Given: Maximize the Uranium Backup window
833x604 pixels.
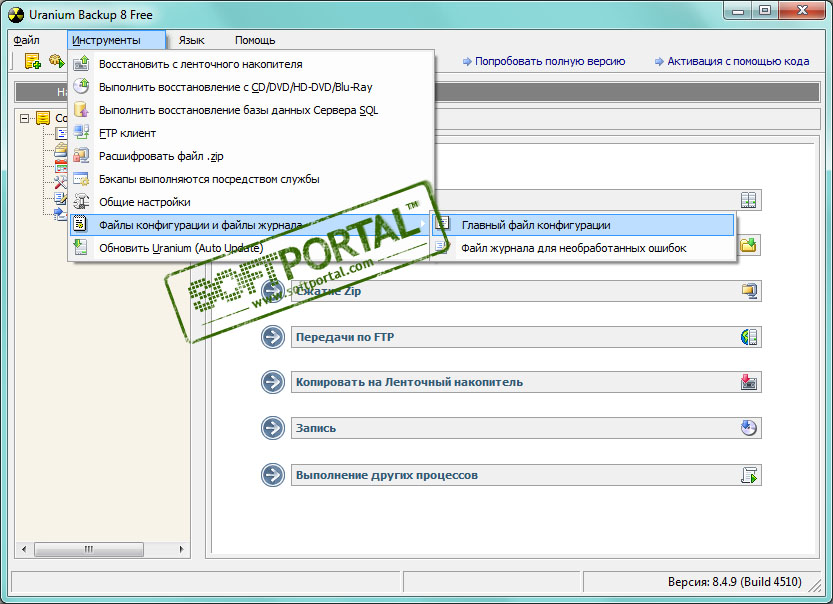Looking at the screenshot, I should [764, 11].
